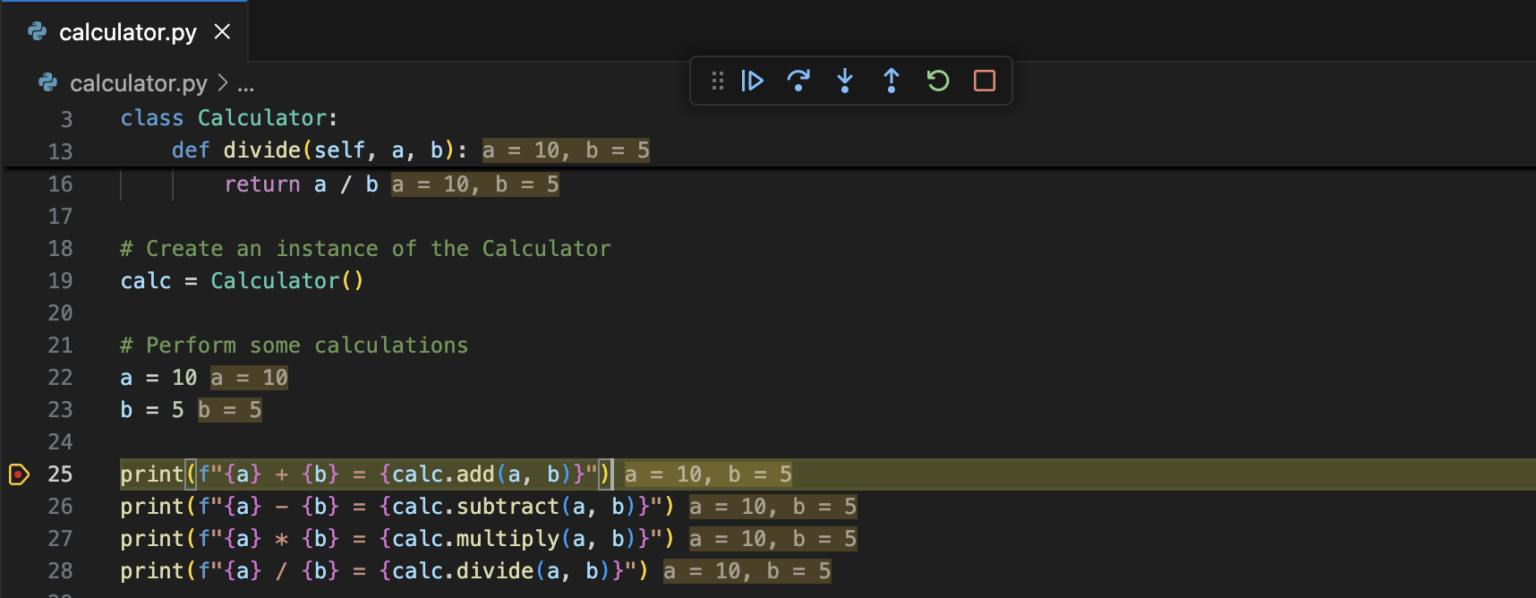Viewport: 1536px width, 598px height.
Task: Click the Continue button in the debug toolbar
Action: point(753,81)
